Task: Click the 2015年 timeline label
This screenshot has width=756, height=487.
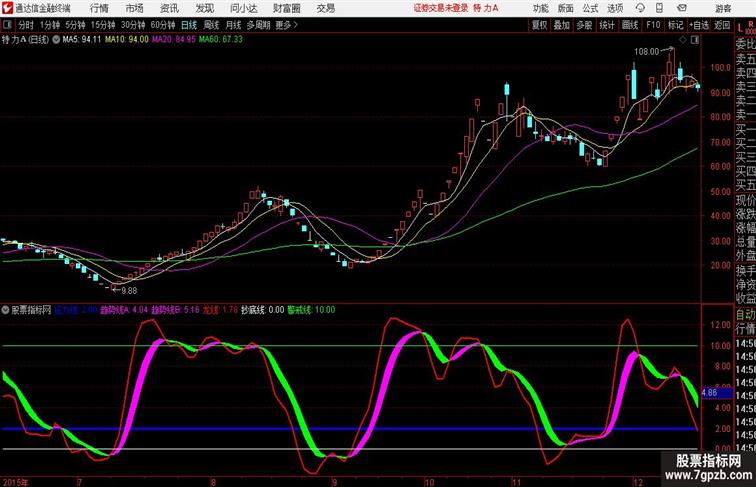Action: 15,482
